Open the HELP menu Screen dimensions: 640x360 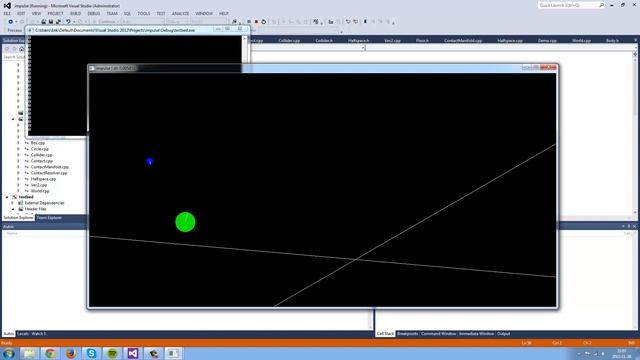(x=224, y=13)
